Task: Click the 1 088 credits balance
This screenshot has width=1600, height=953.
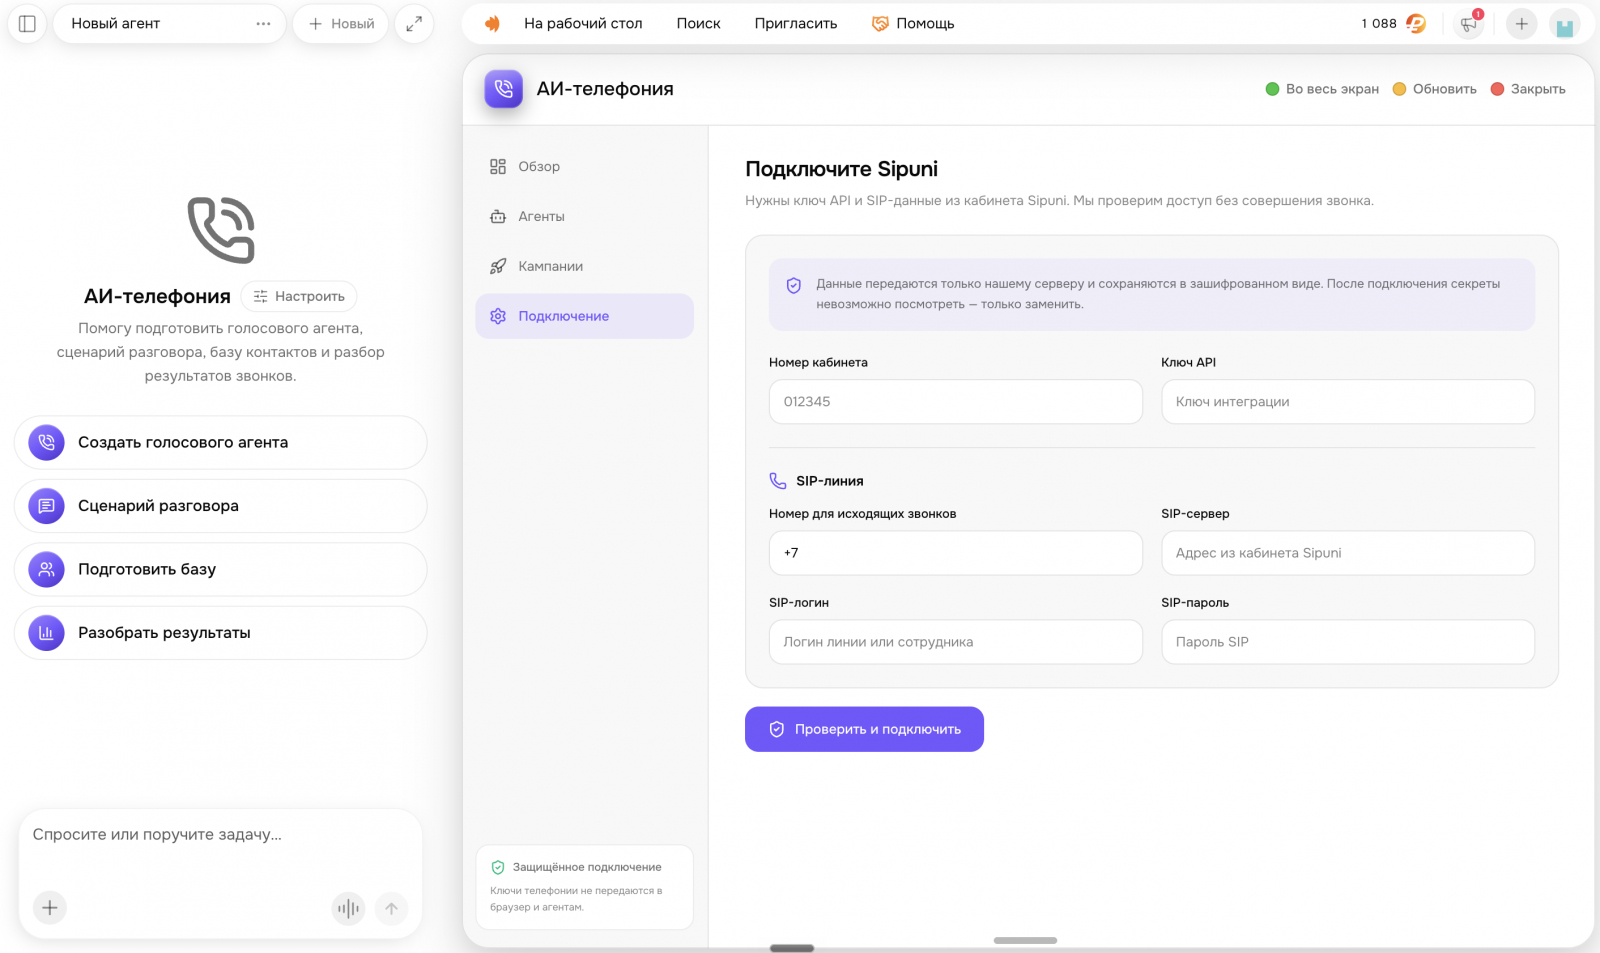Action: click(1393, 24)
